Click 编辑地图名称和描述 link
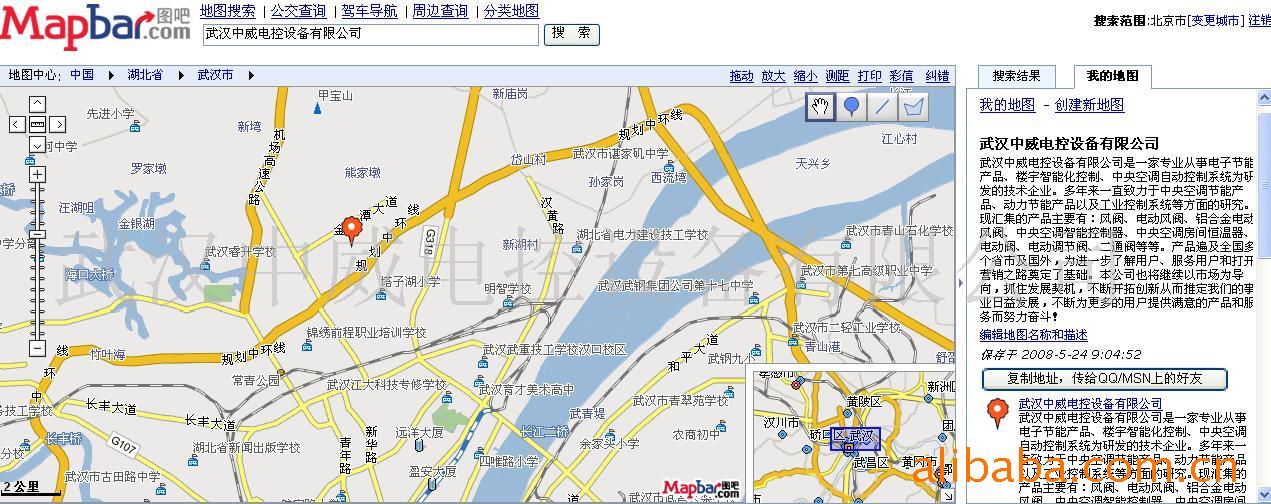The width and height of the screenshot is (1271, 504). coord(1033,335)
